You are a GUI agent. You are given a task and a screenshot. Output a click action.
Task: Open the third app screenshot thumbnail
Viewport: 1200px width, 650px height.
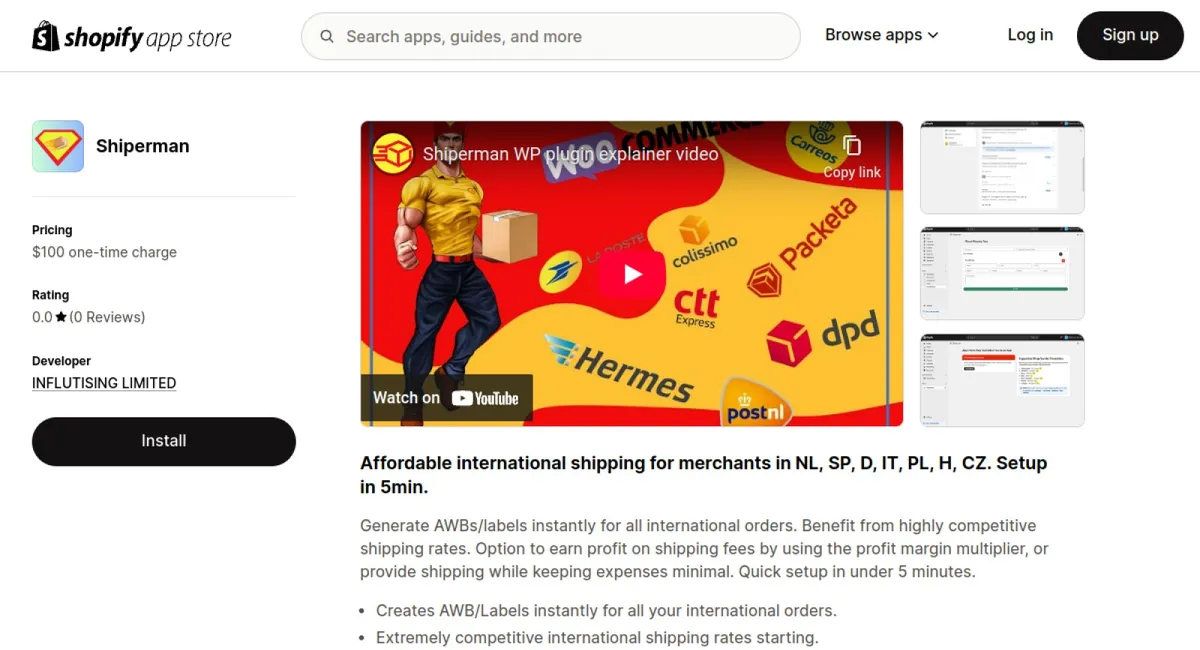(1002, 380)
